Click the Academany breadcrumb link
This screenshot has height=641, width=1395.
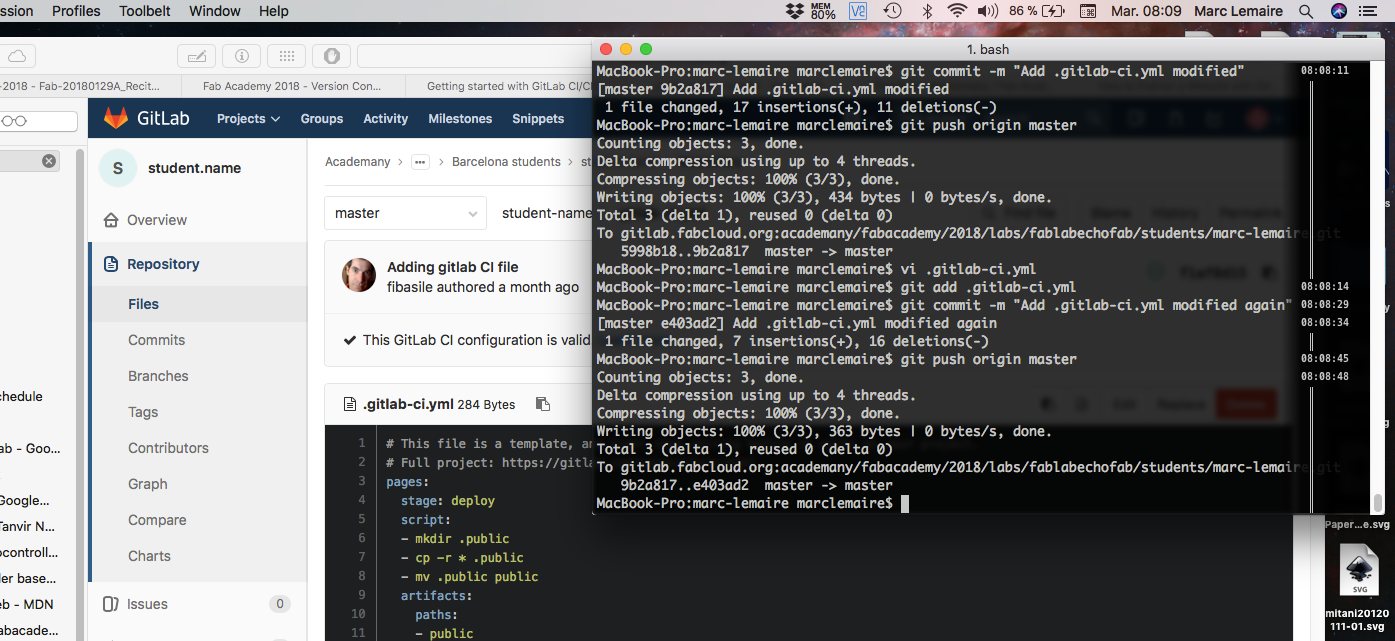pos(357,161)
